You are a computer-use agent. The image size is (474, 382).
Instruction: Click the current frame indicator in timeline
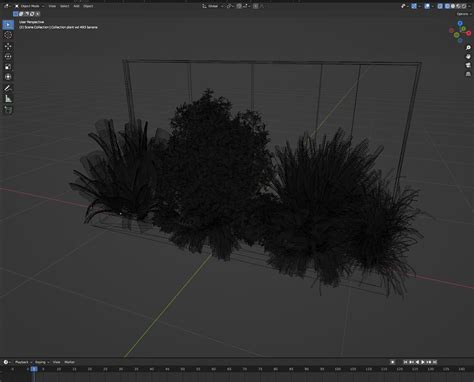(x=34, y=369)
